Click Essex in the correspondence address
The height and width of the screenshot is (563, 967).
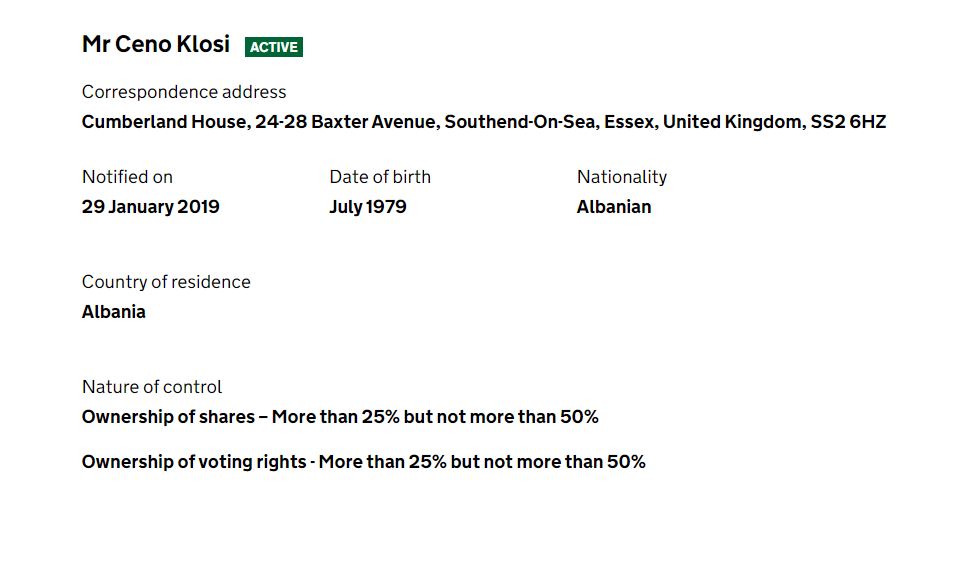click(629, 122)
